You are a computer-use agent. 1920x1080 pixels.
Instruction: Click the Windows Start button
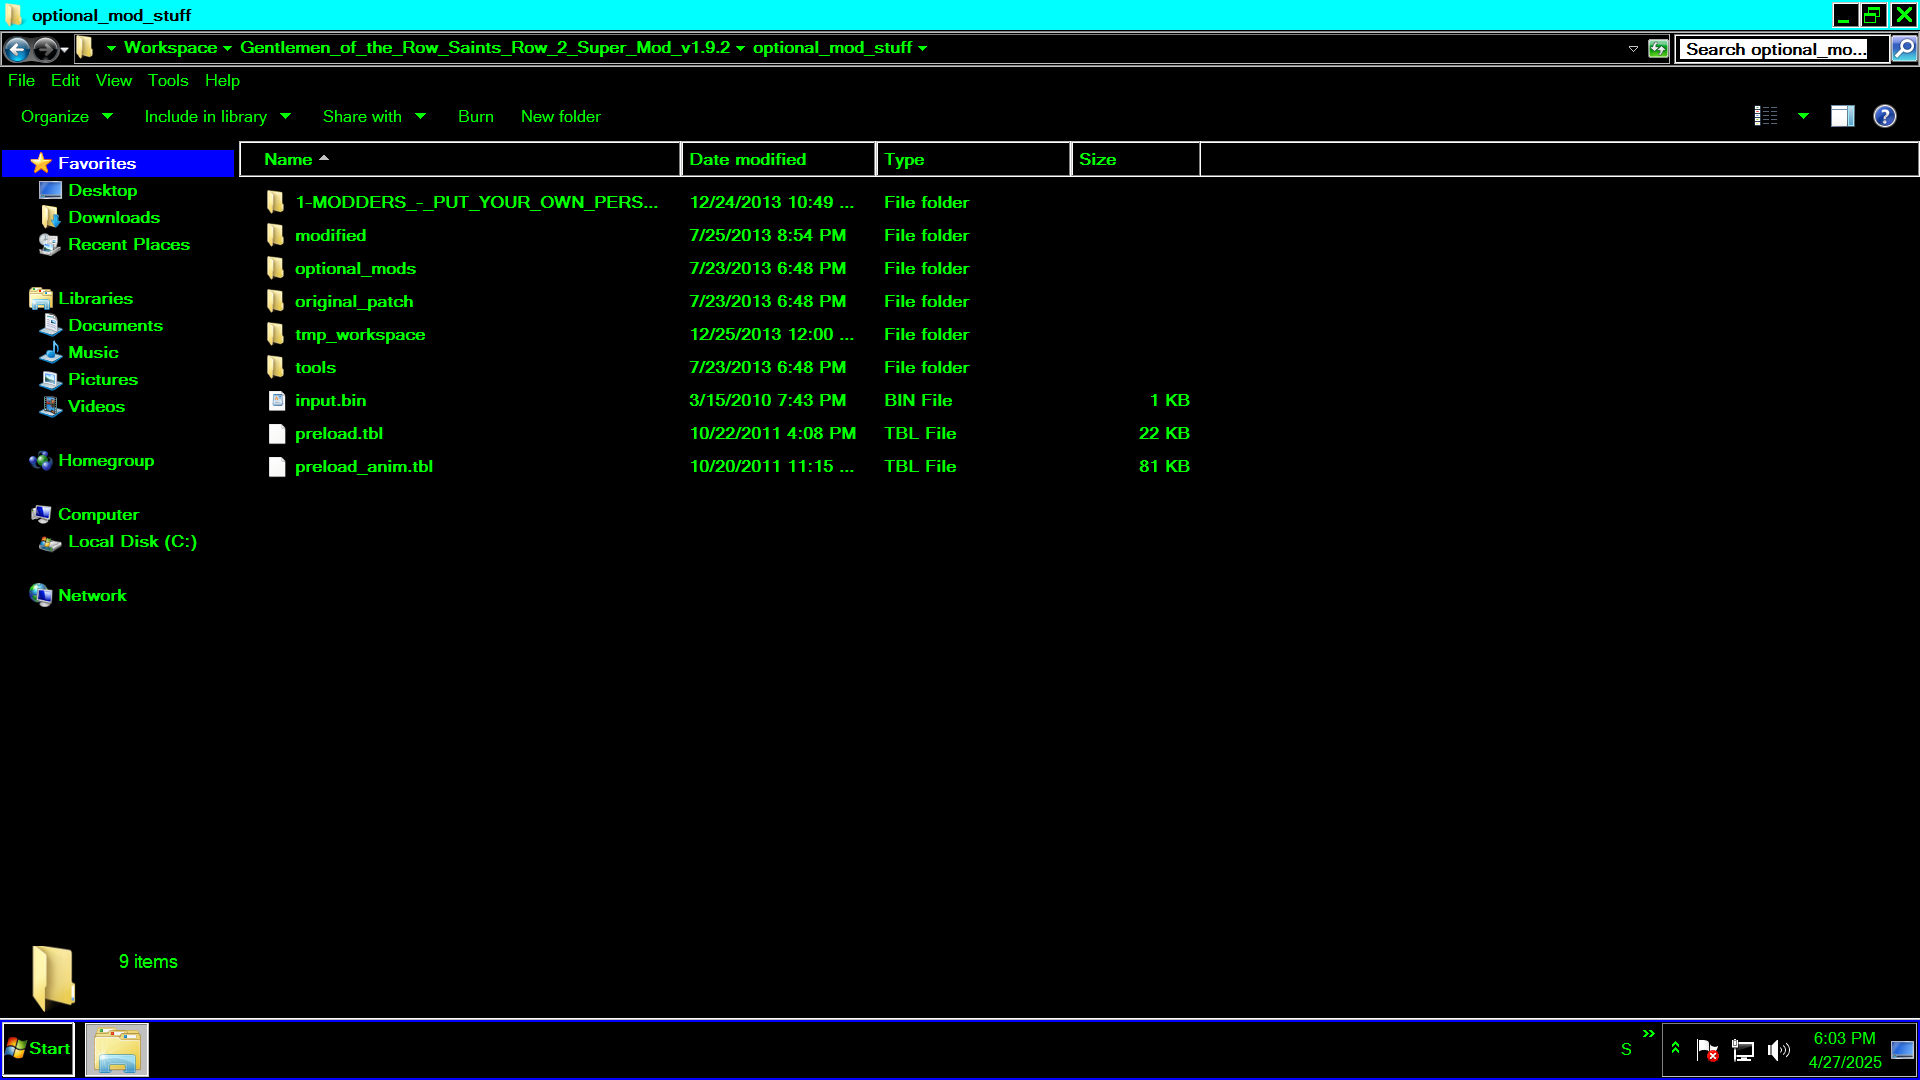click(x=38, y=1049)
